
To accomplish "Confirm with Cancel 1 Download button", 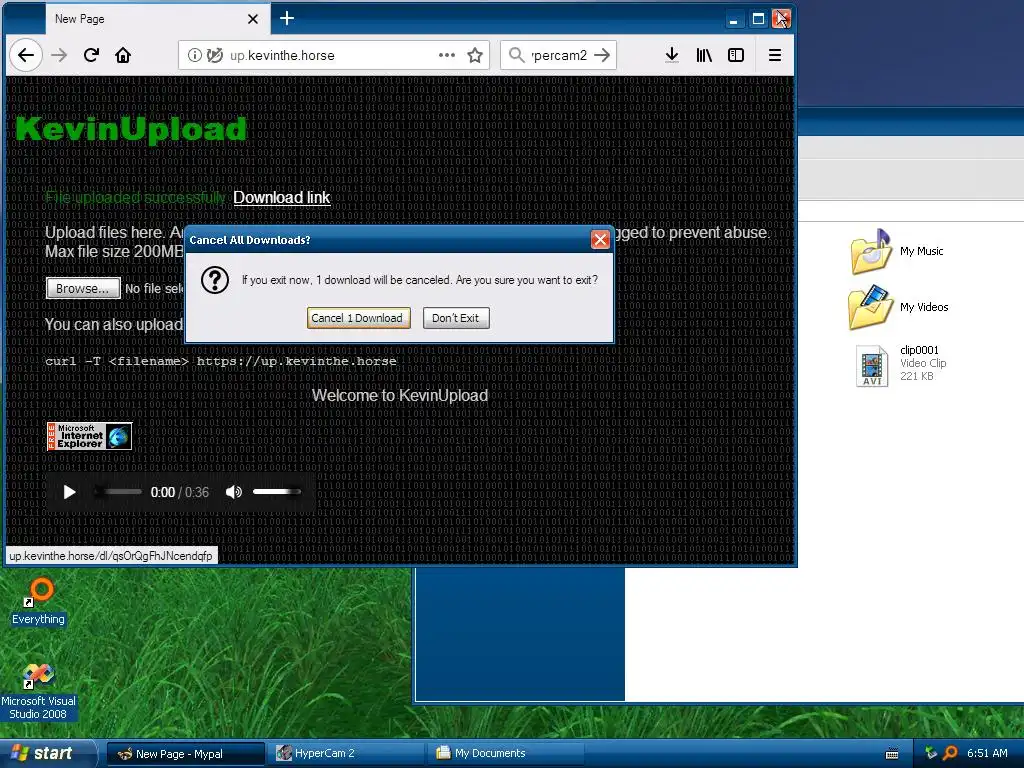I will [x=359, y=318].
